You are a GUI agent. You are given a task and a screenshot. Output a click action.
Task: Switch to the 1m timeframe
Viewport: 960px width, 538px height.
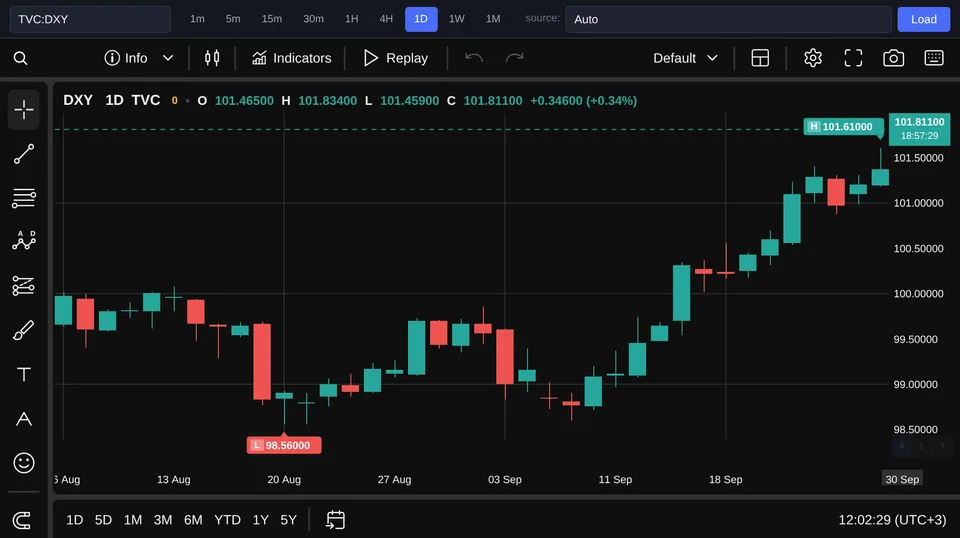tap(197, 19)
